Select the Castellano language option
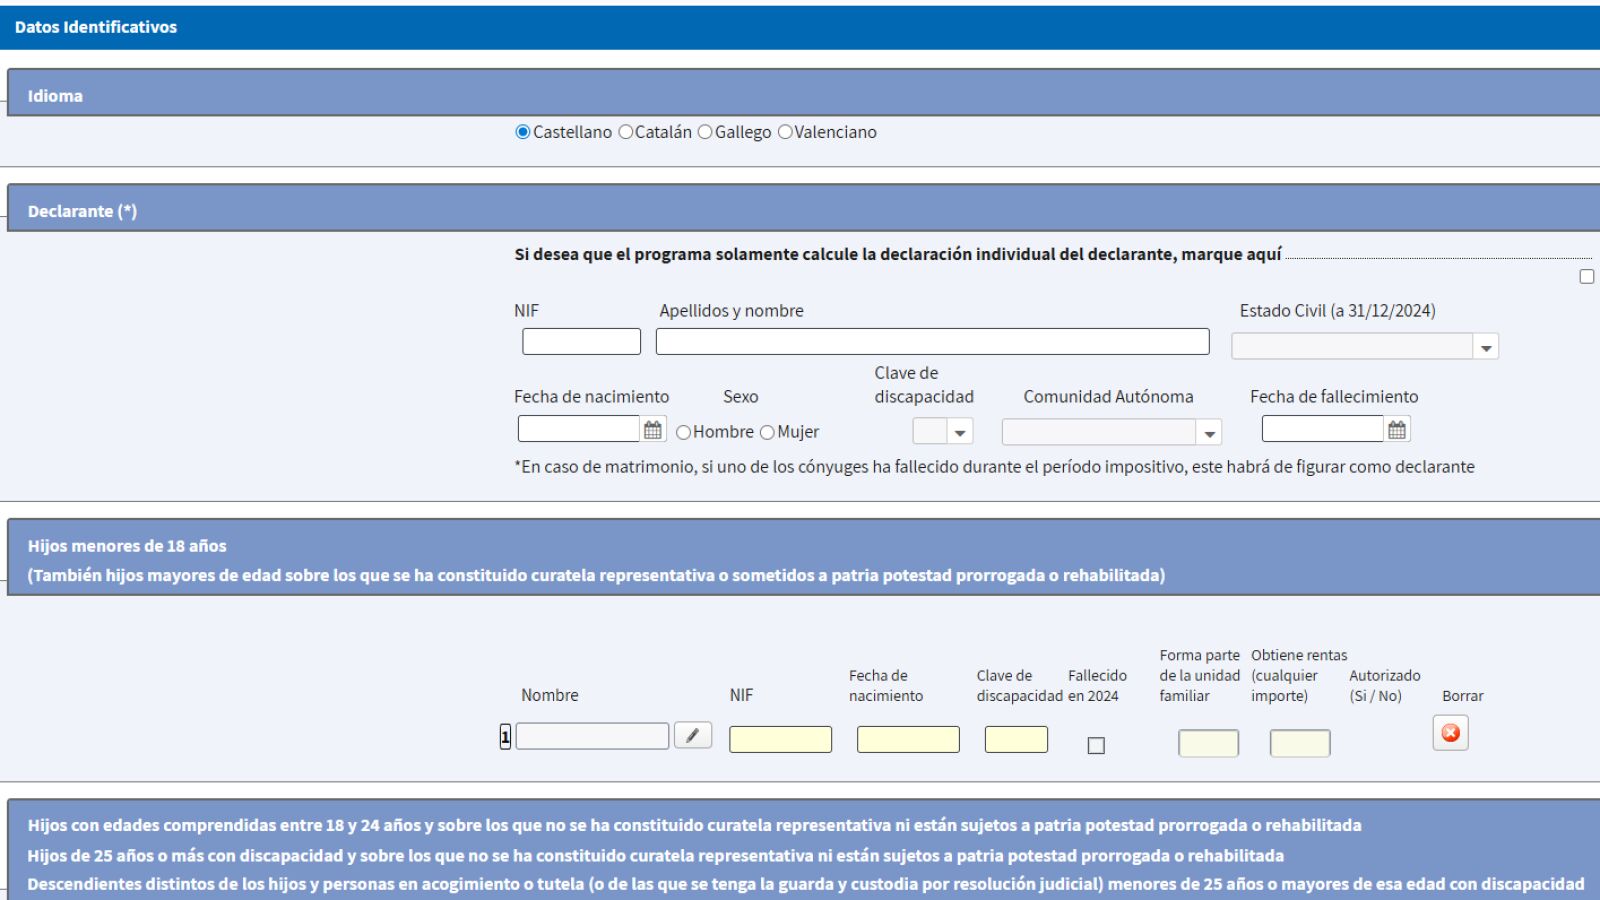 [523, 132]
